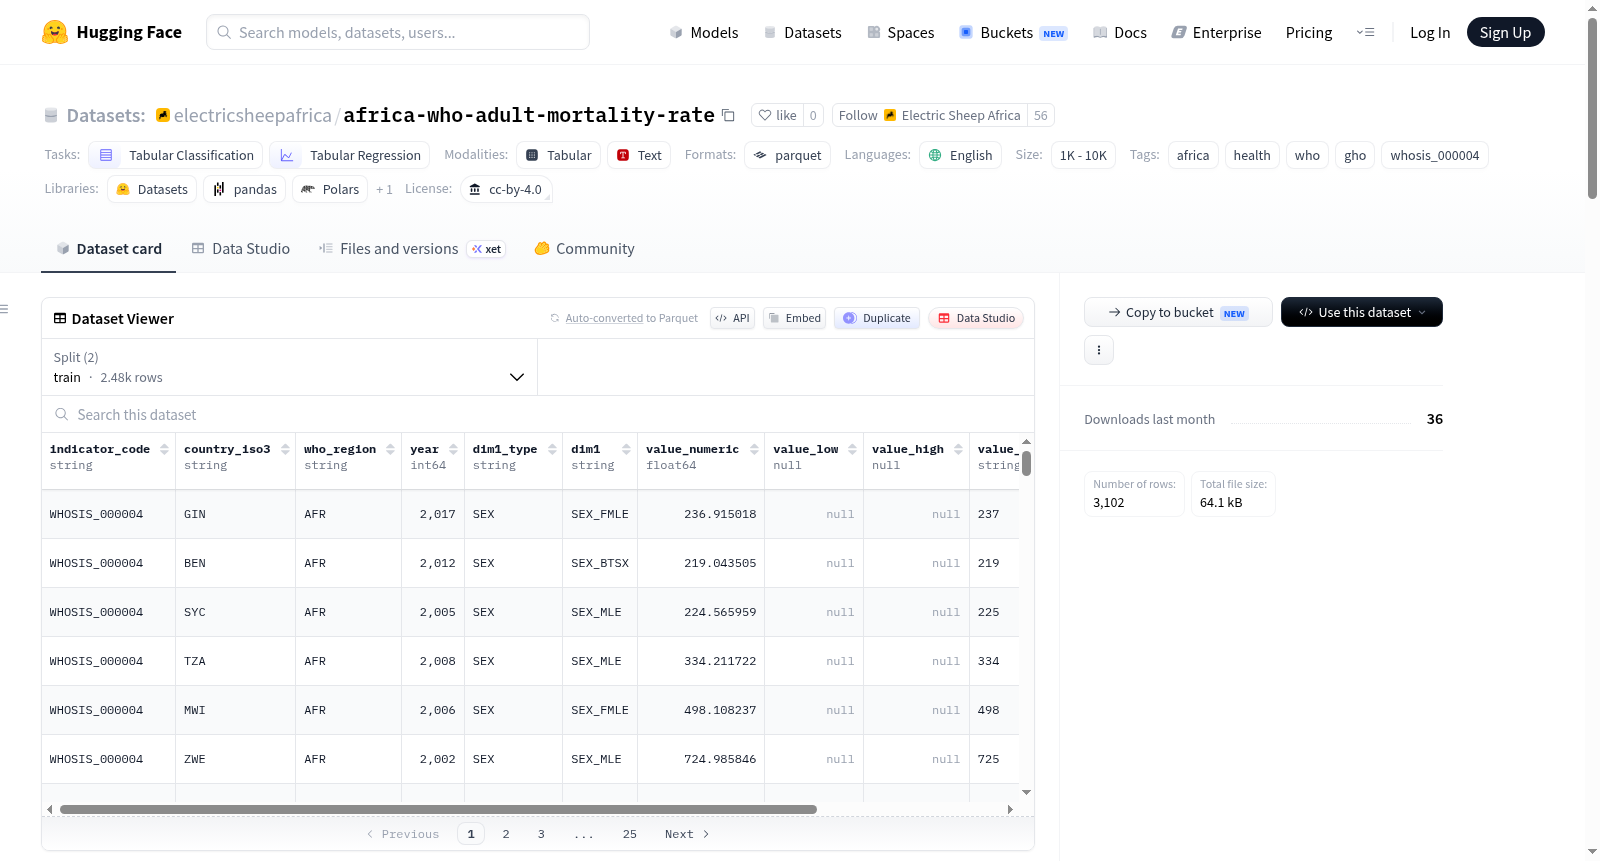
Task: Open the Datasets menu item
Action: tap(802, 32)
